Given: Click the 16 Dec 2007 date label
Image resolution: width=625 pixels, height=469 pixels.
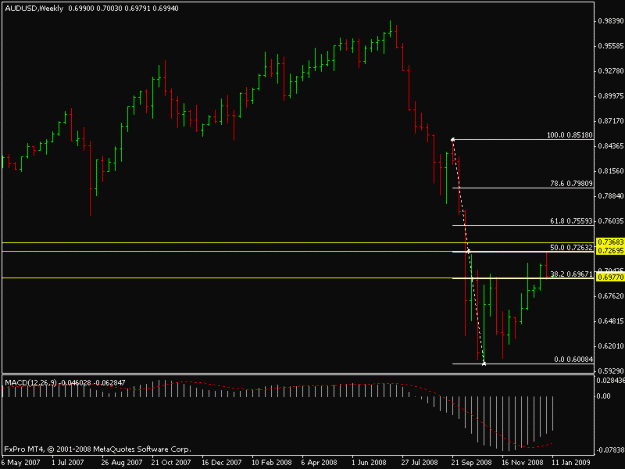Looking at the screenshot, I should (221, 462).
